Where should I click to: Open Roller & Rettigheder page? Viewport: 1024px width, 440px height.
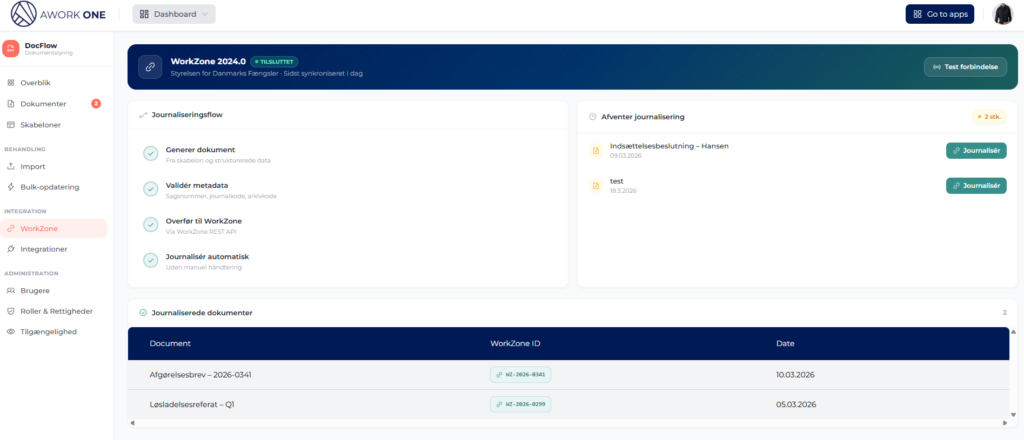tap(56, 311)
